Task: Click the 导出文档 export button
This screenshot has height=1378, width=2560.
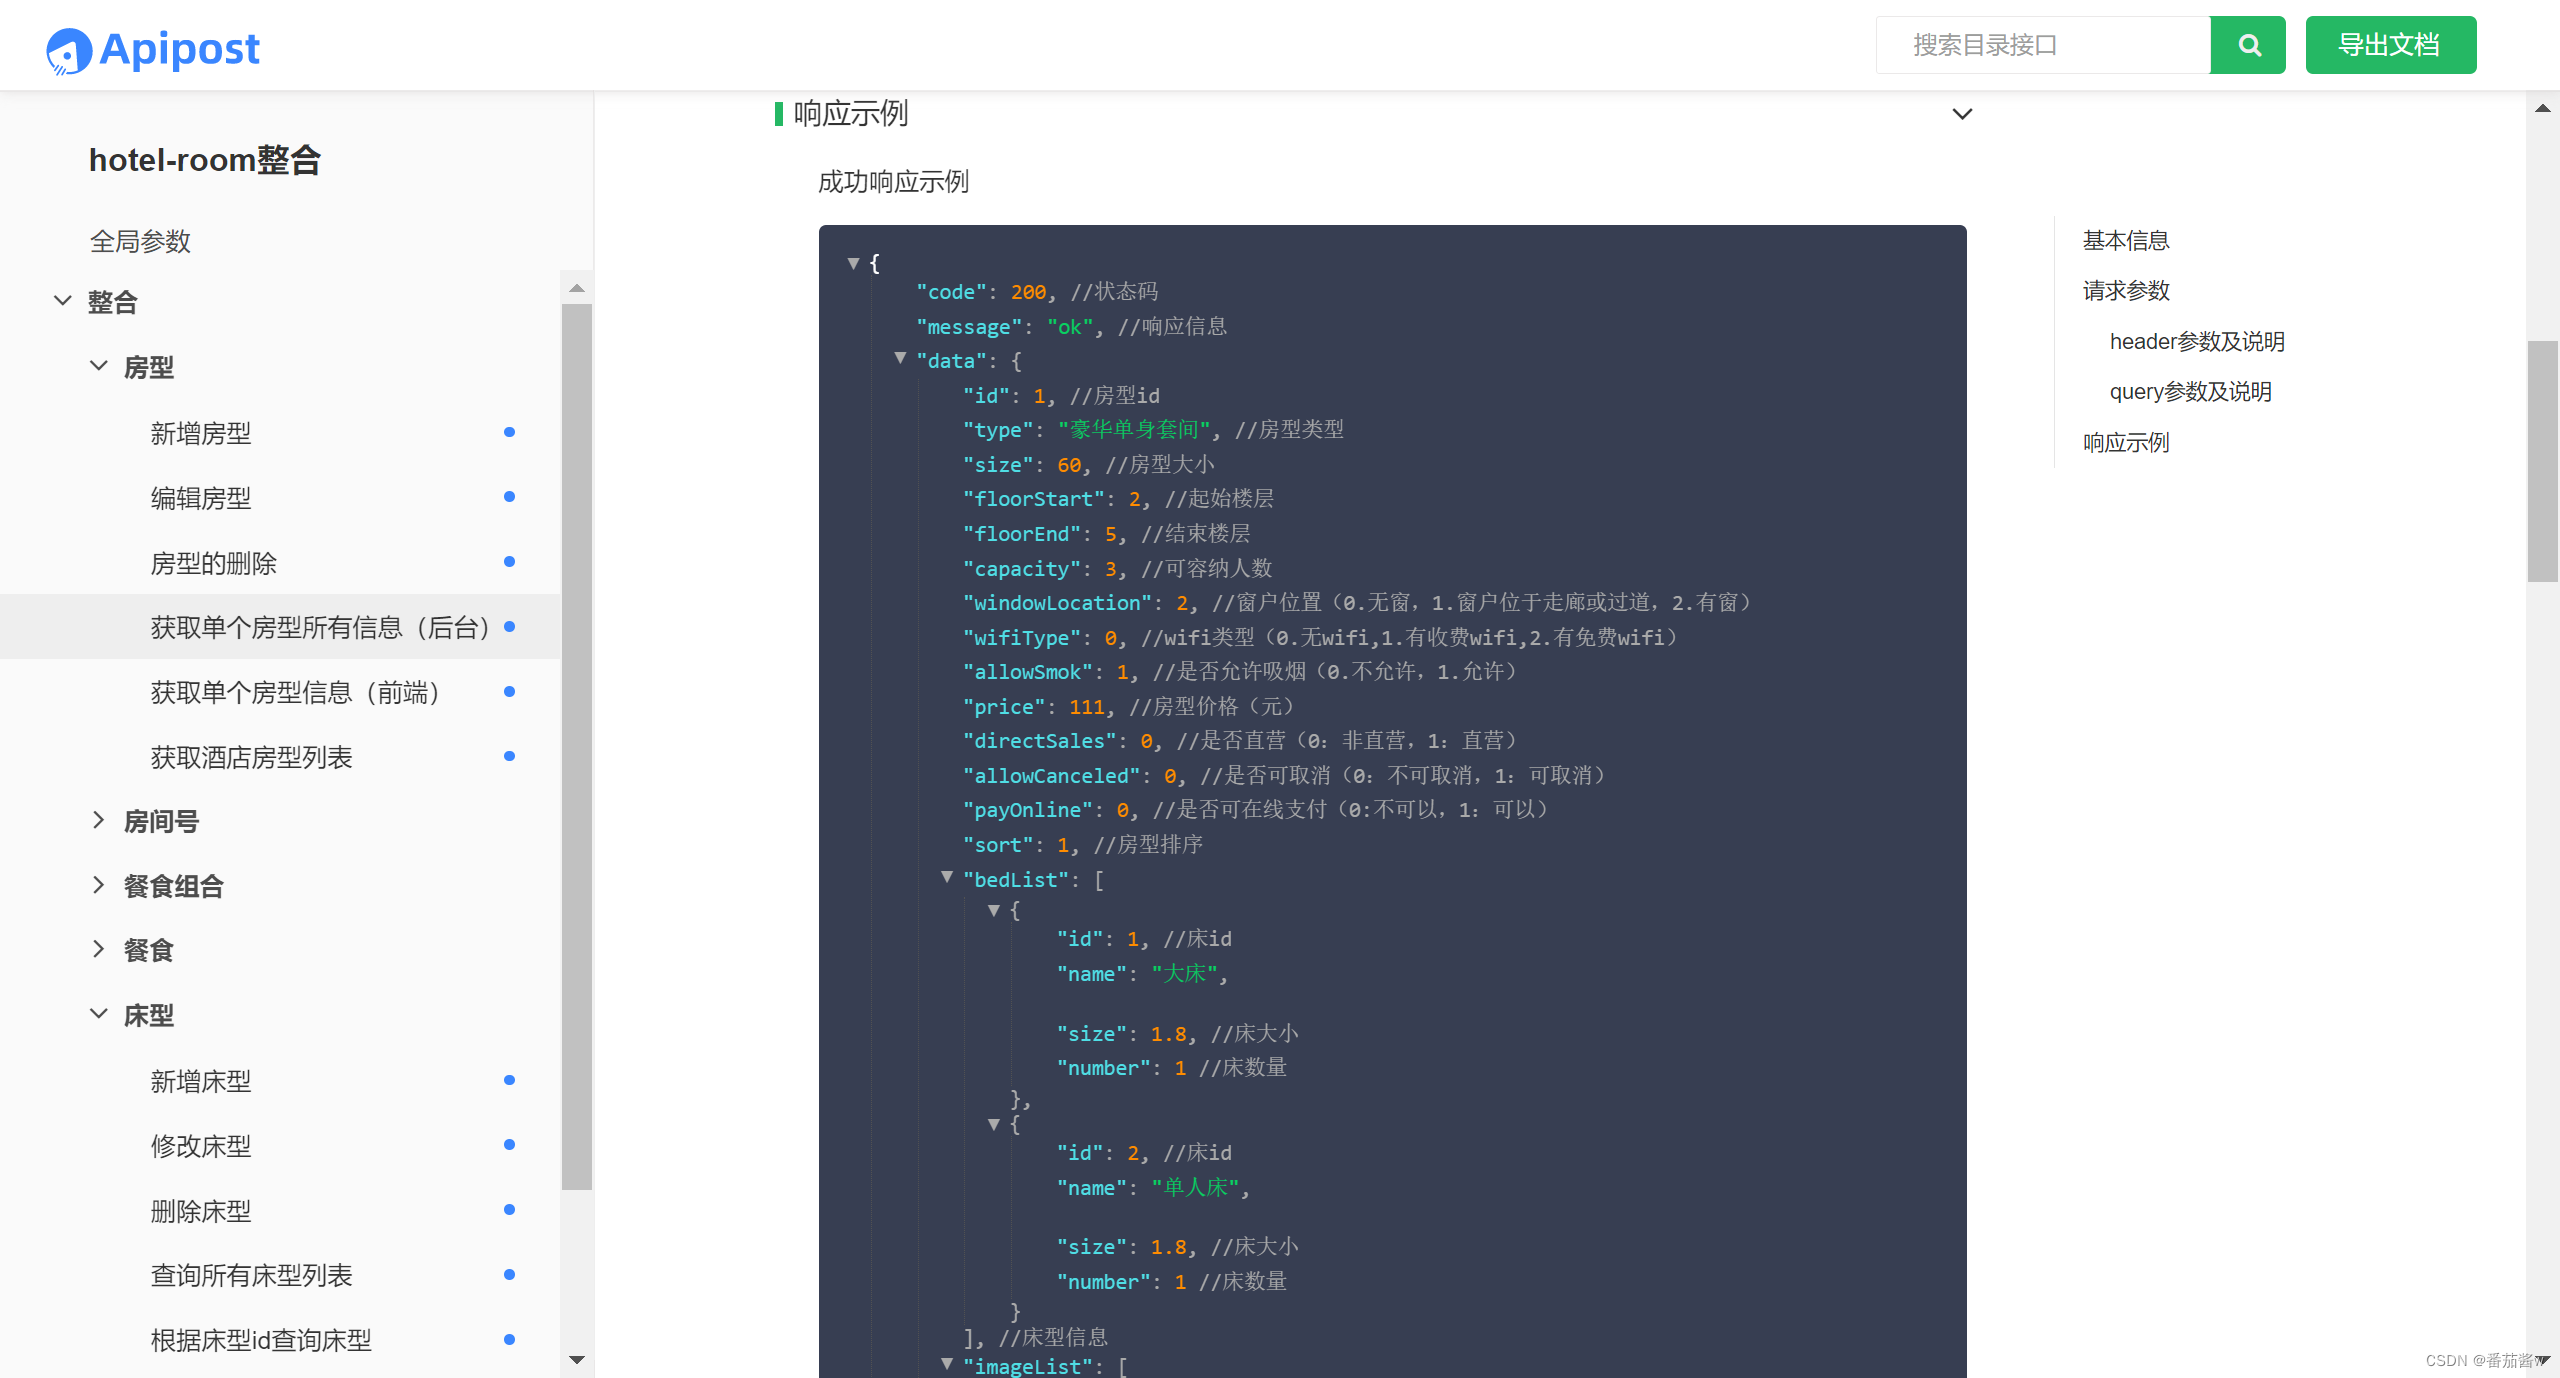Action: coord(2390,45)
